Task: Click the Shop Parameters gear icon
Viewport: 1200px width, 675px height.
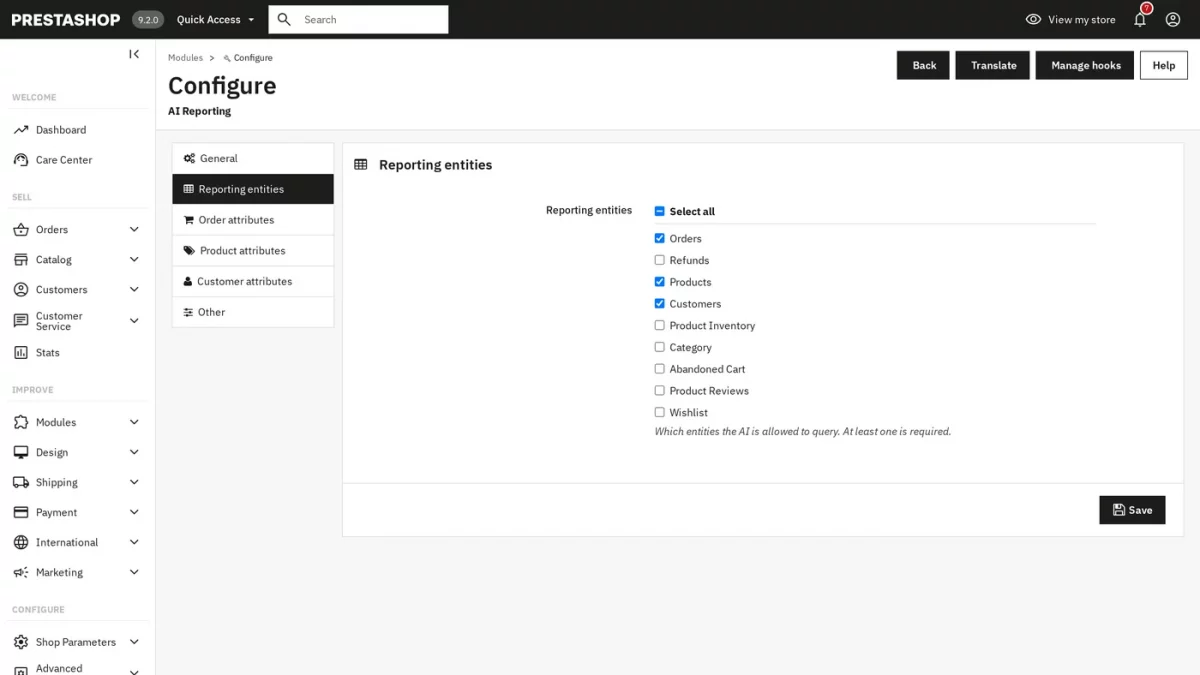Action: (x=21, y=642)
